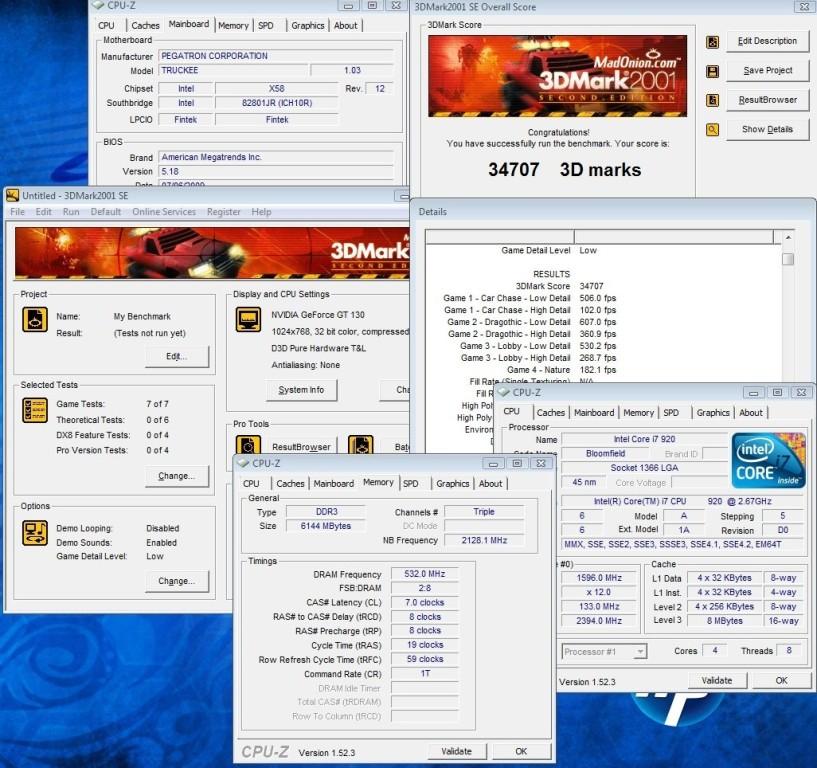
Task: Open the Default menu in 3DMark2001 SE
Action: [x=106, y=212]
